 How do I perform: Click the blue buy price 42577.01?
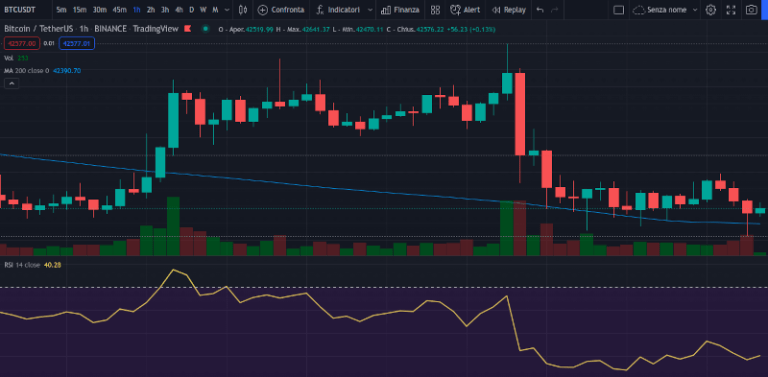click(x=77, y=44)
